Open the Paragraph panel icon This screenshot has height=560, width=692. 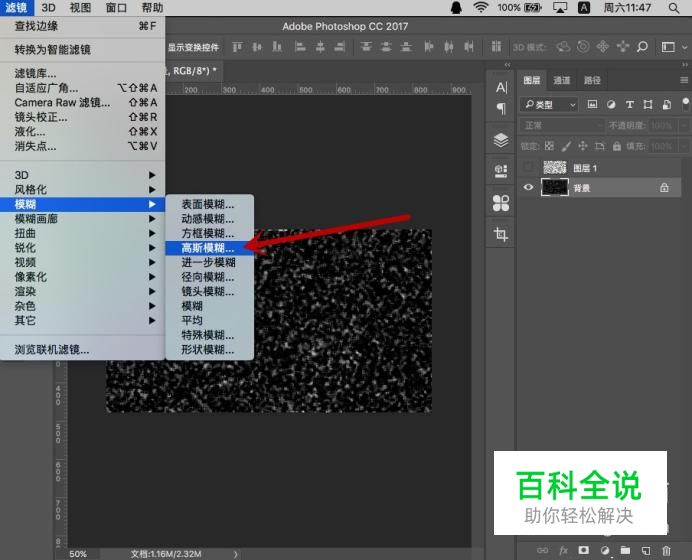point(501,108)
